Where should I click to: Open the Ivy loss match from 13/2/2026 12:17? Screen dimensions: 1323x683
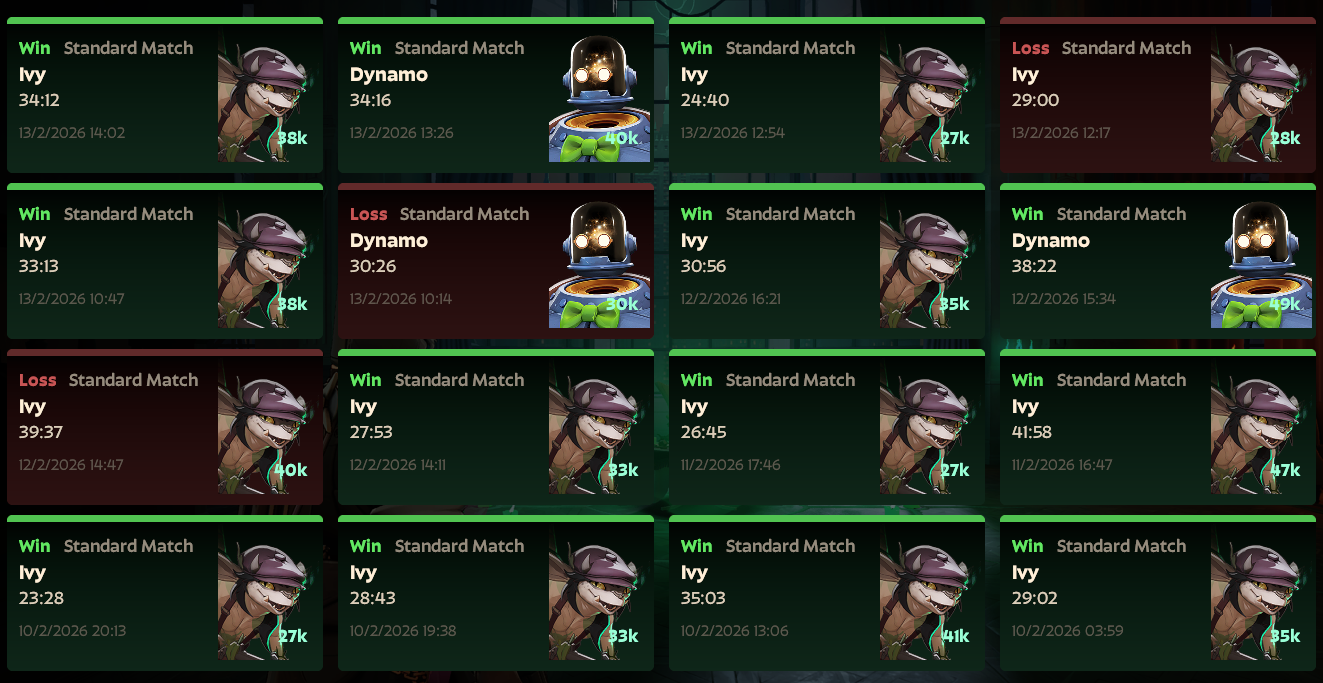click(1158, 95)
